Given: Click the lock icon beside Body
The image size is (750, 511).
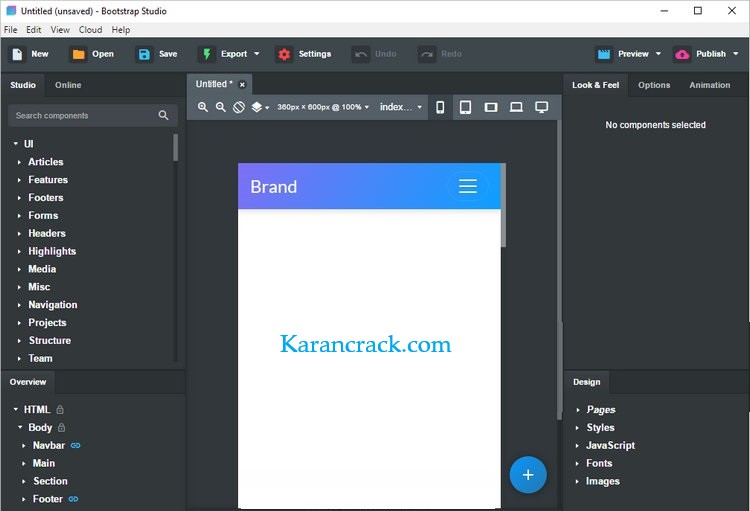Looking at the screenshot, I should (x=61, y=427).
